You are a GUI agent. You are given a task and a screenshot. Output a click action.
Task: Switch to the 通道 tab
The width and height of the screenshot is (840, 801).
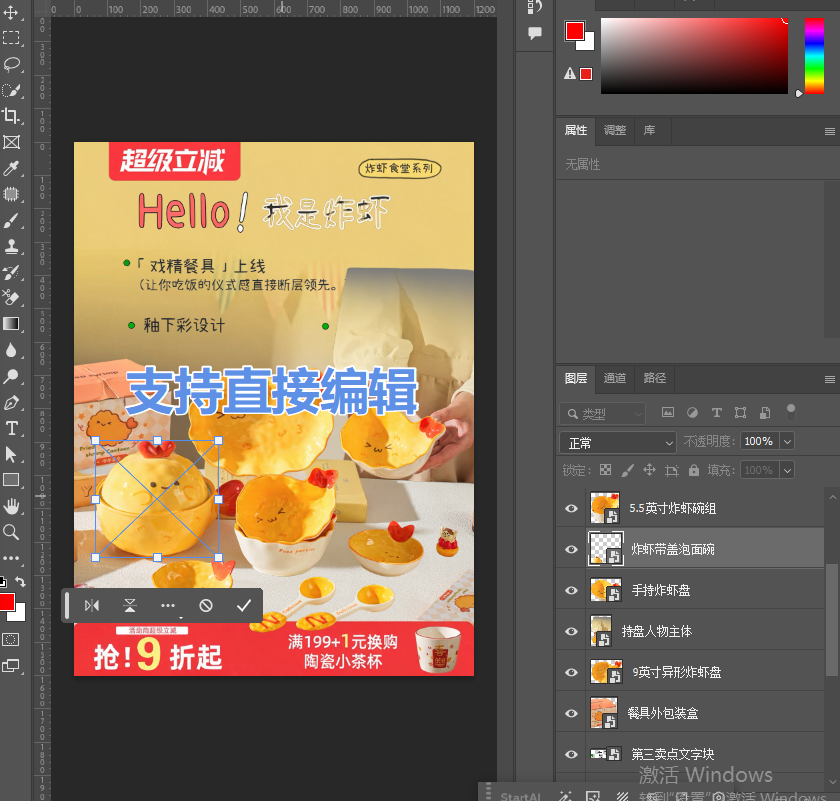click(615, 378)
